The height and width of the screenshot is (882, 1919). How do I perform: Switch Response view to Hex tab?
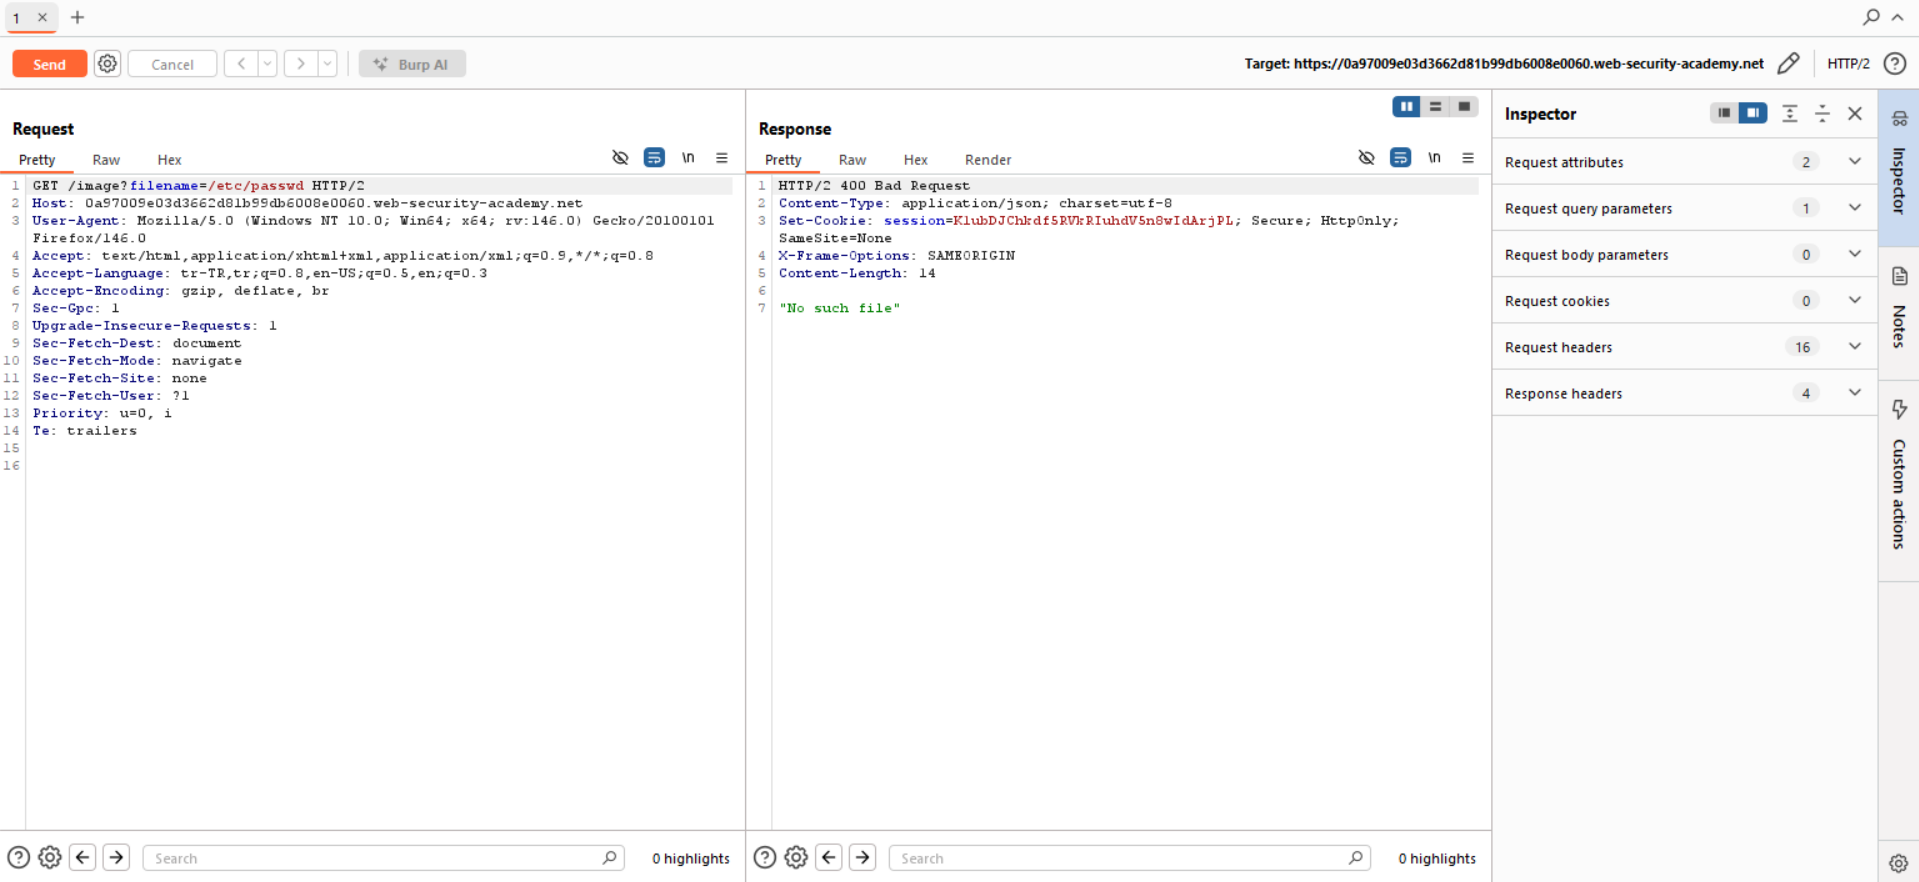(915, 160)
